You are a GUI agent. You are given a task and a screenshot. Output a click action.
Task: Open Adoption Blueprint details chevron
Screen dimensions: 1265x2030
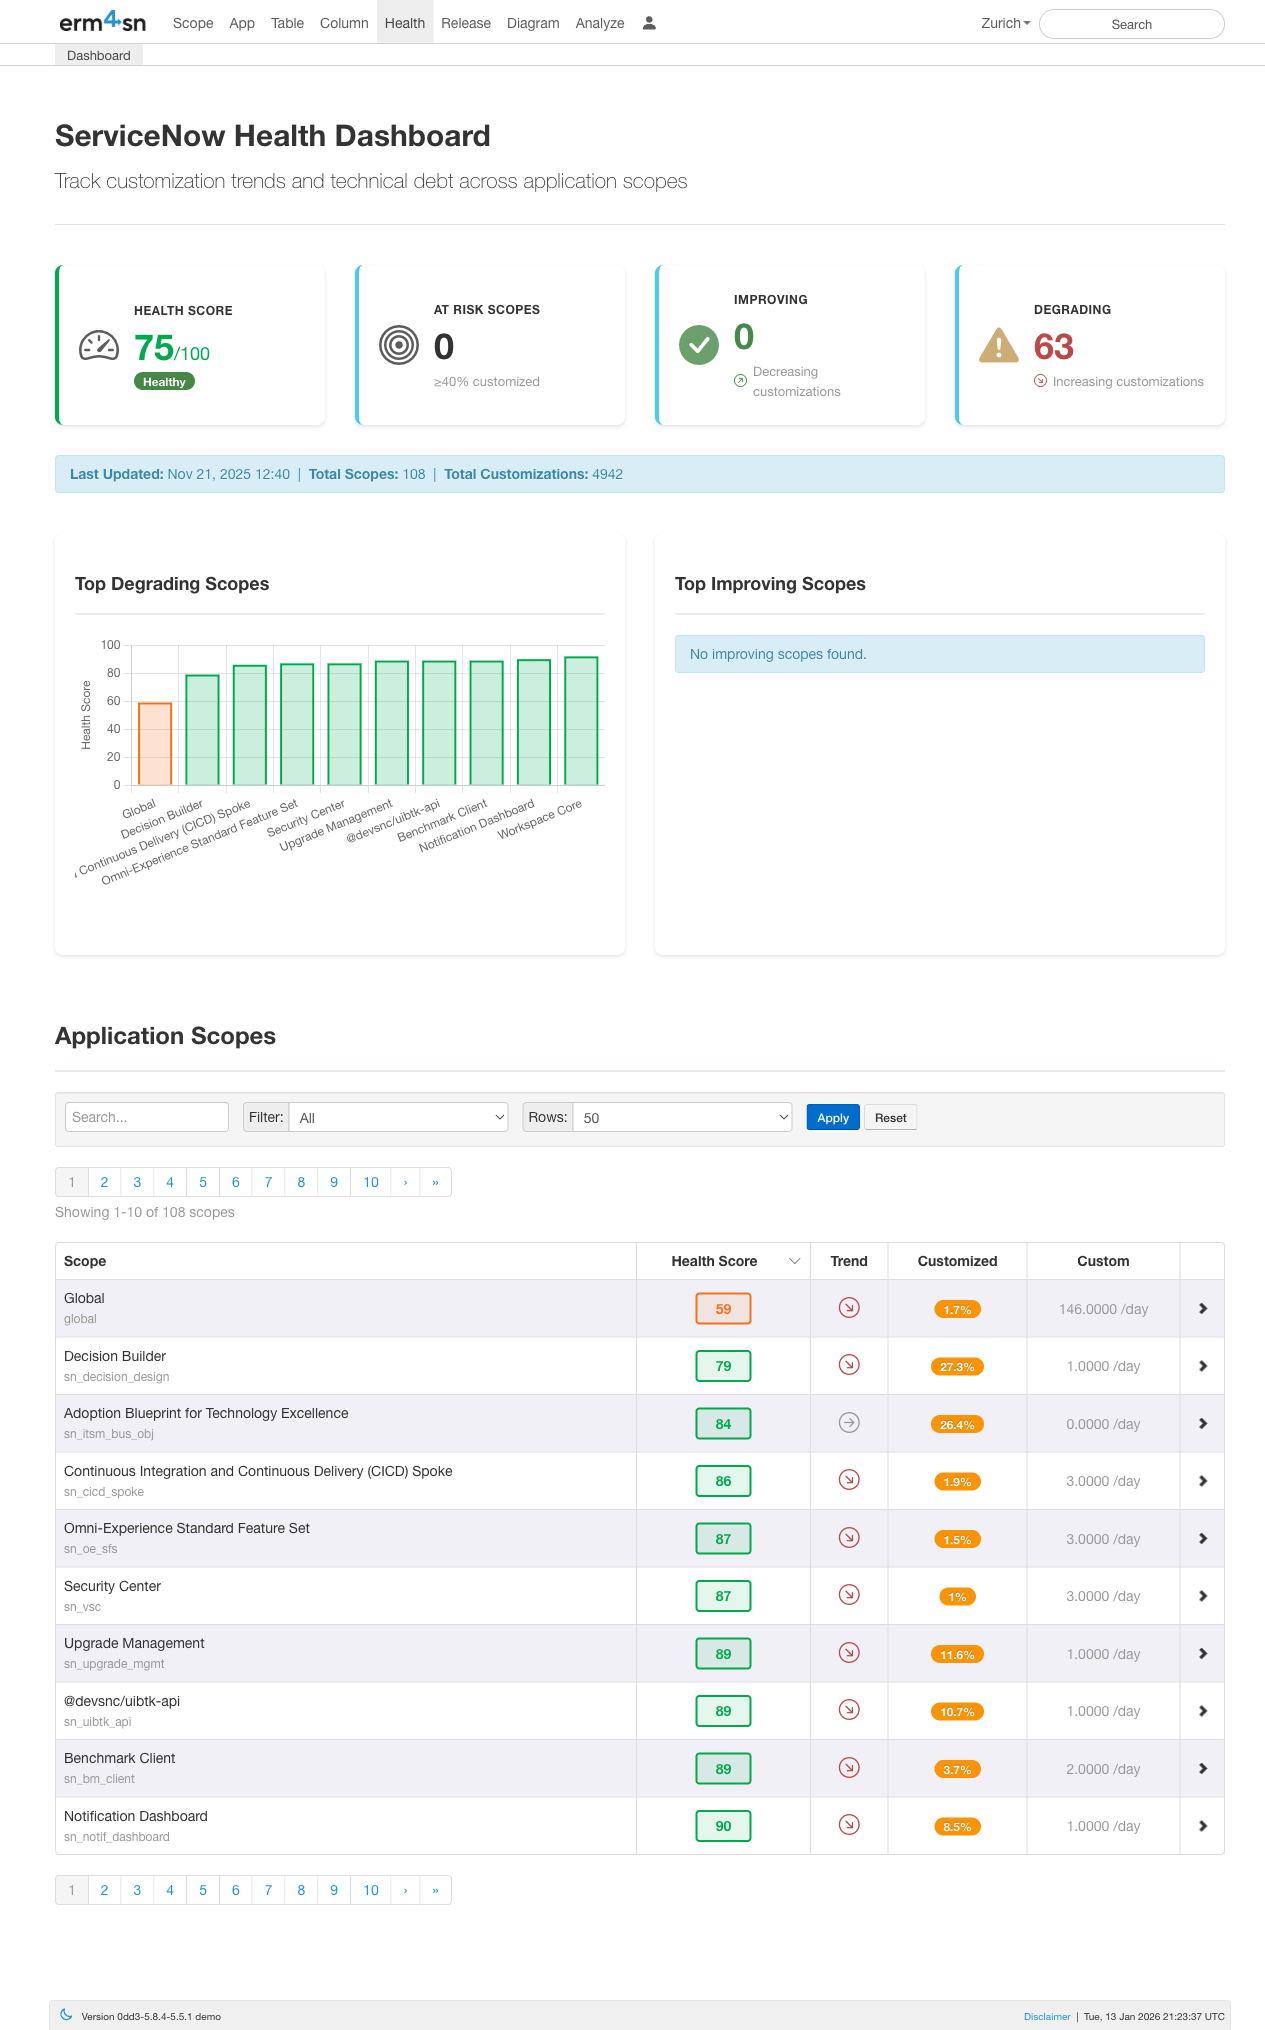(1203, 1424)
